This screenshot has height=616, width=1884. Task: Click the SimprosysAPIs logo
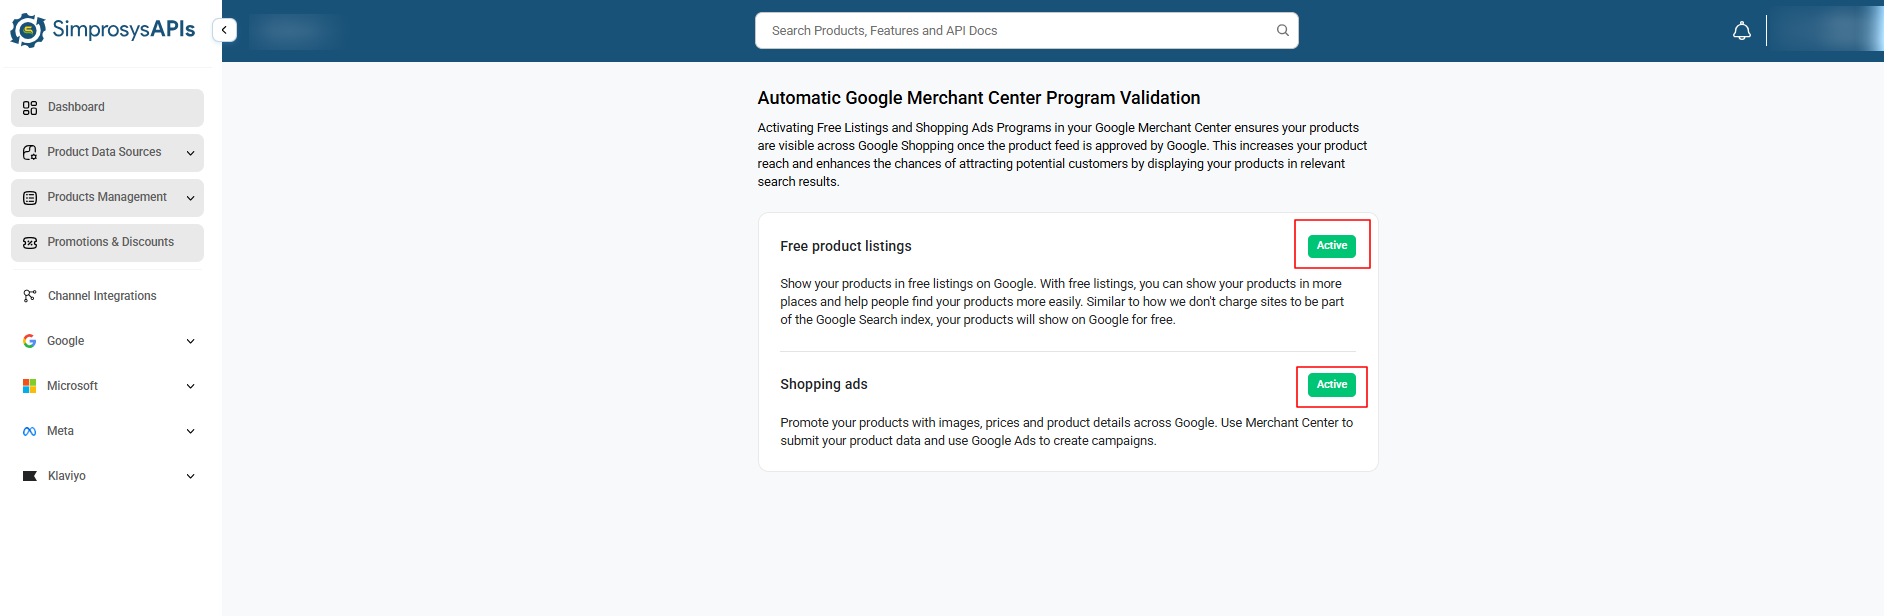click(x=103, y=30)
